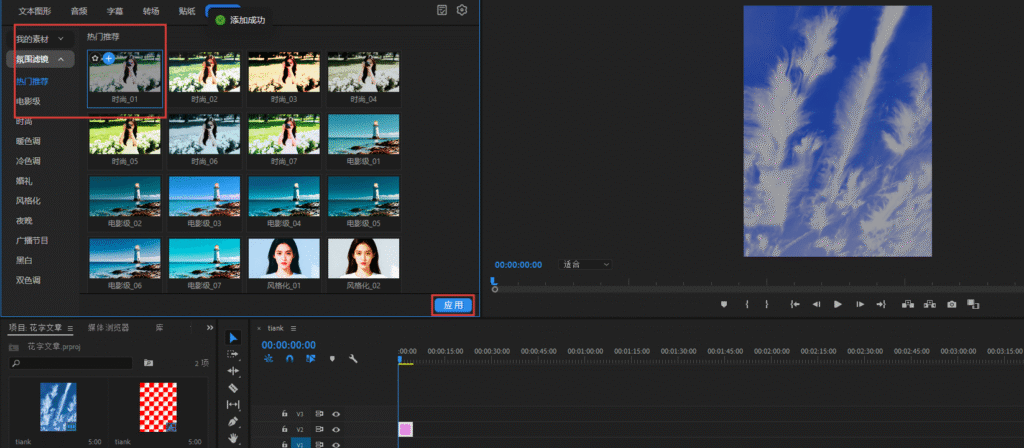
Task: Select the 风格化_01 filter thumbnail
Action: click(284, 262)
